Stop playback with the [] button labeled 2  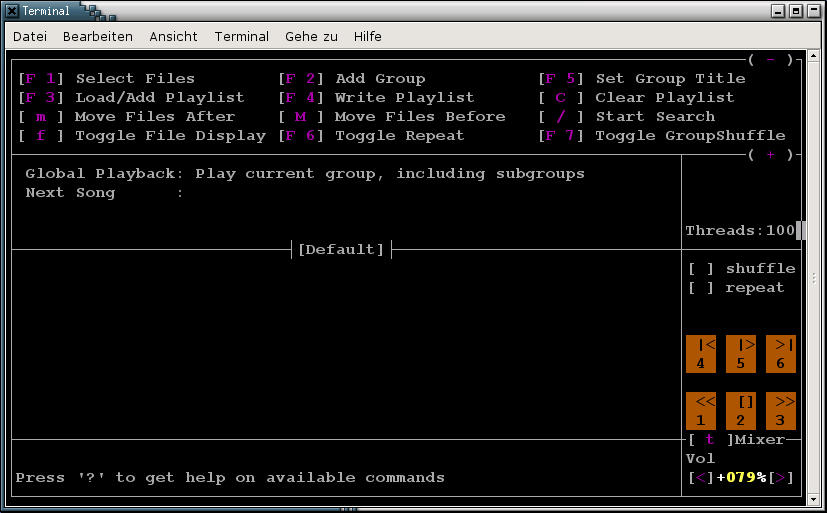click(741, 411)
